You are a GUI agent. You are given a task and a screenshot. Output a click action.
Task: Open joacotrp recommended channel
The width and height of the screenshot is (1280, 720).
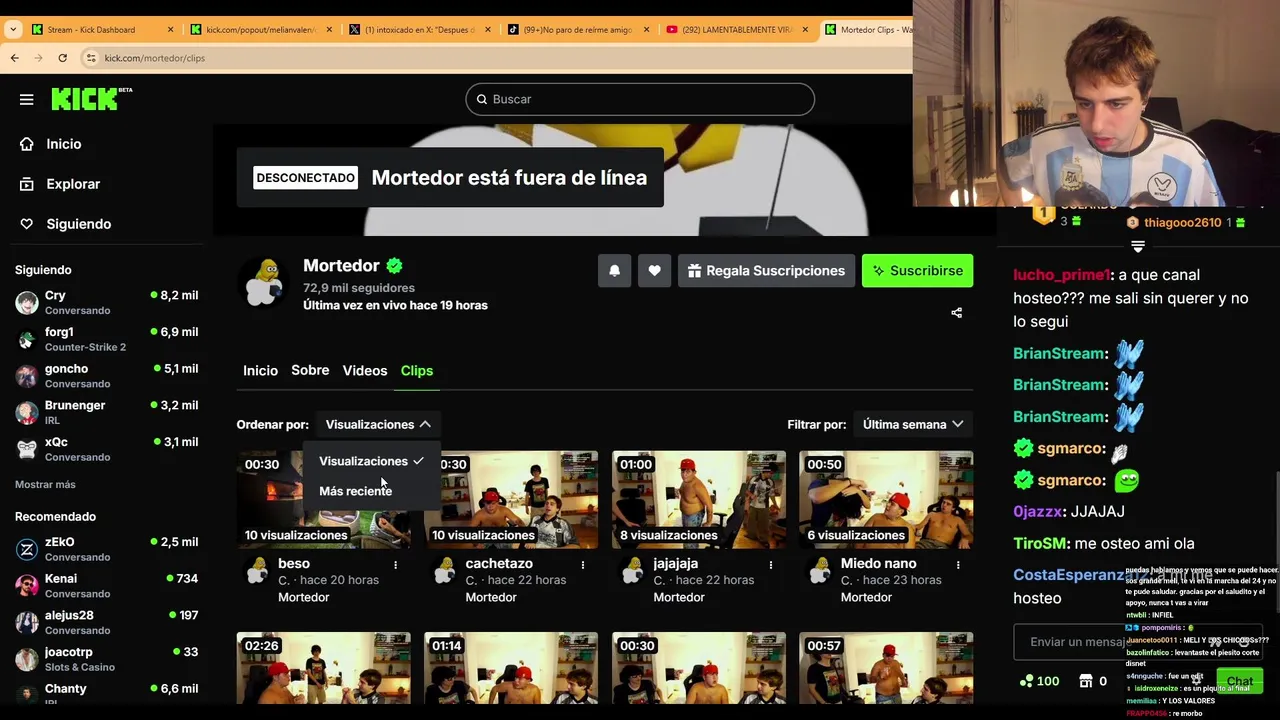point(106,659)
